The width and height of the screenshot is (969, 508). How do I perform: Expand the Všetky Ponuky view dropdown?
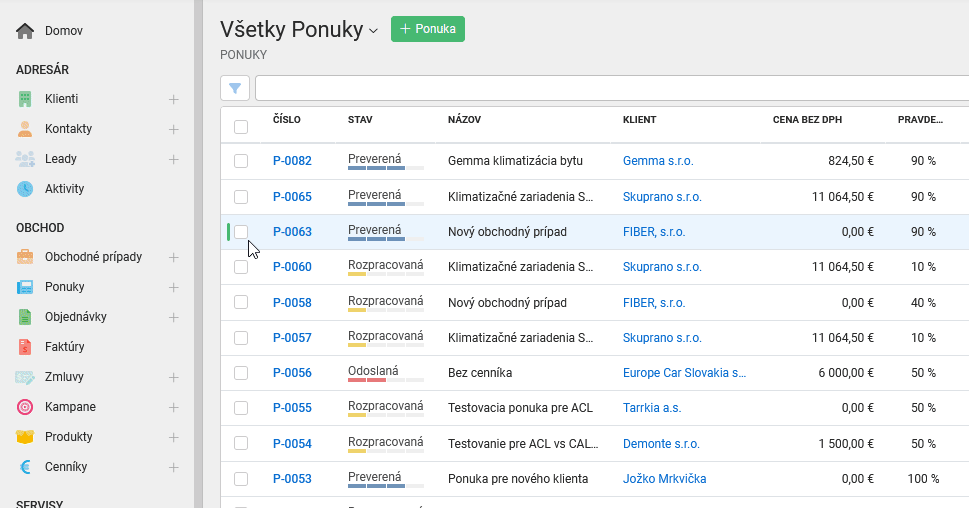pos(373,30)
